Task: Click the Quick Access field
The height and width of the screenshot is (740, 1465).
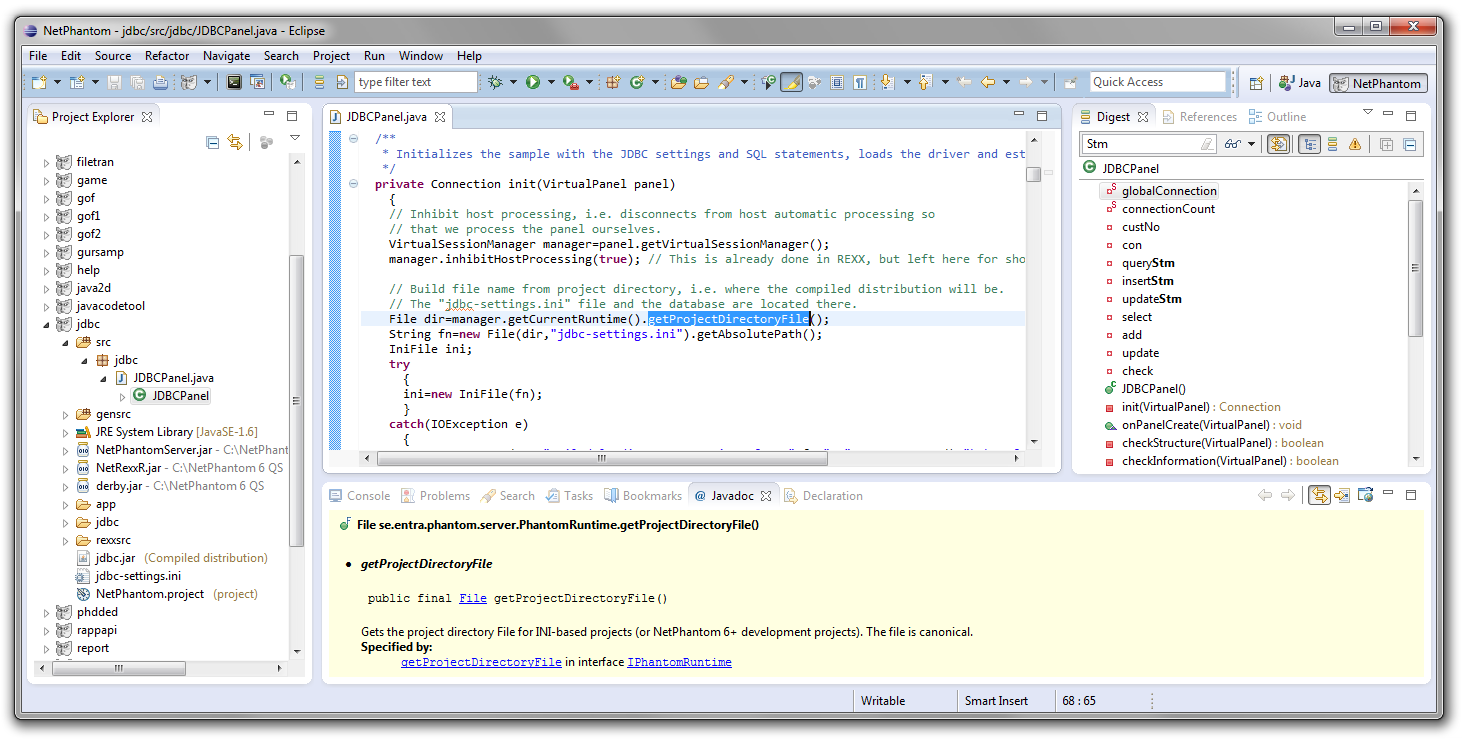Action: (1157, 82)
